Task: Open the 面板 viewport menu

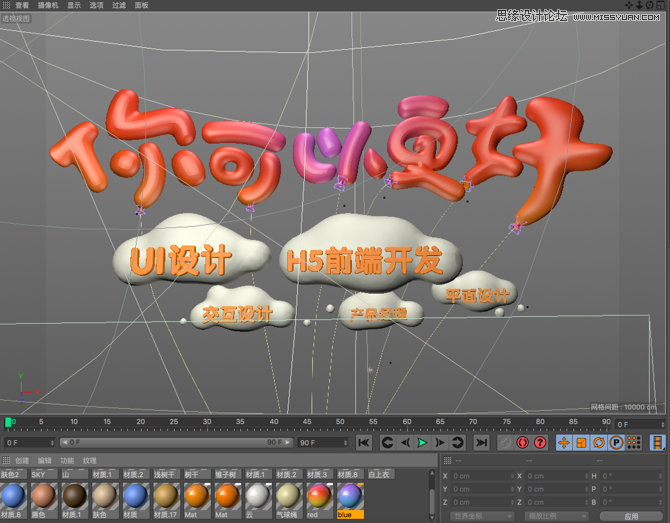Action: point(141,5)
